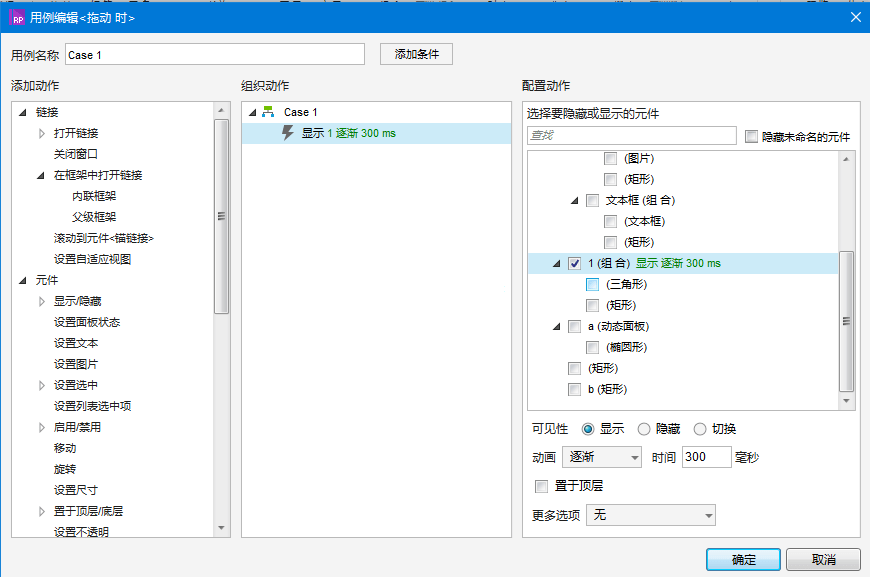Open the 动画 animation dropdown
The image size is (870, 577).
point(602,457)
